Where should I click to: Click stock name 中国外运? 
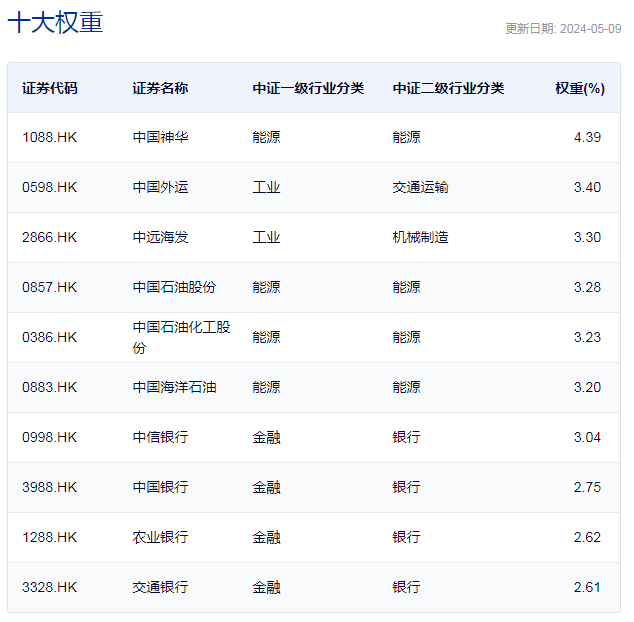160,188
